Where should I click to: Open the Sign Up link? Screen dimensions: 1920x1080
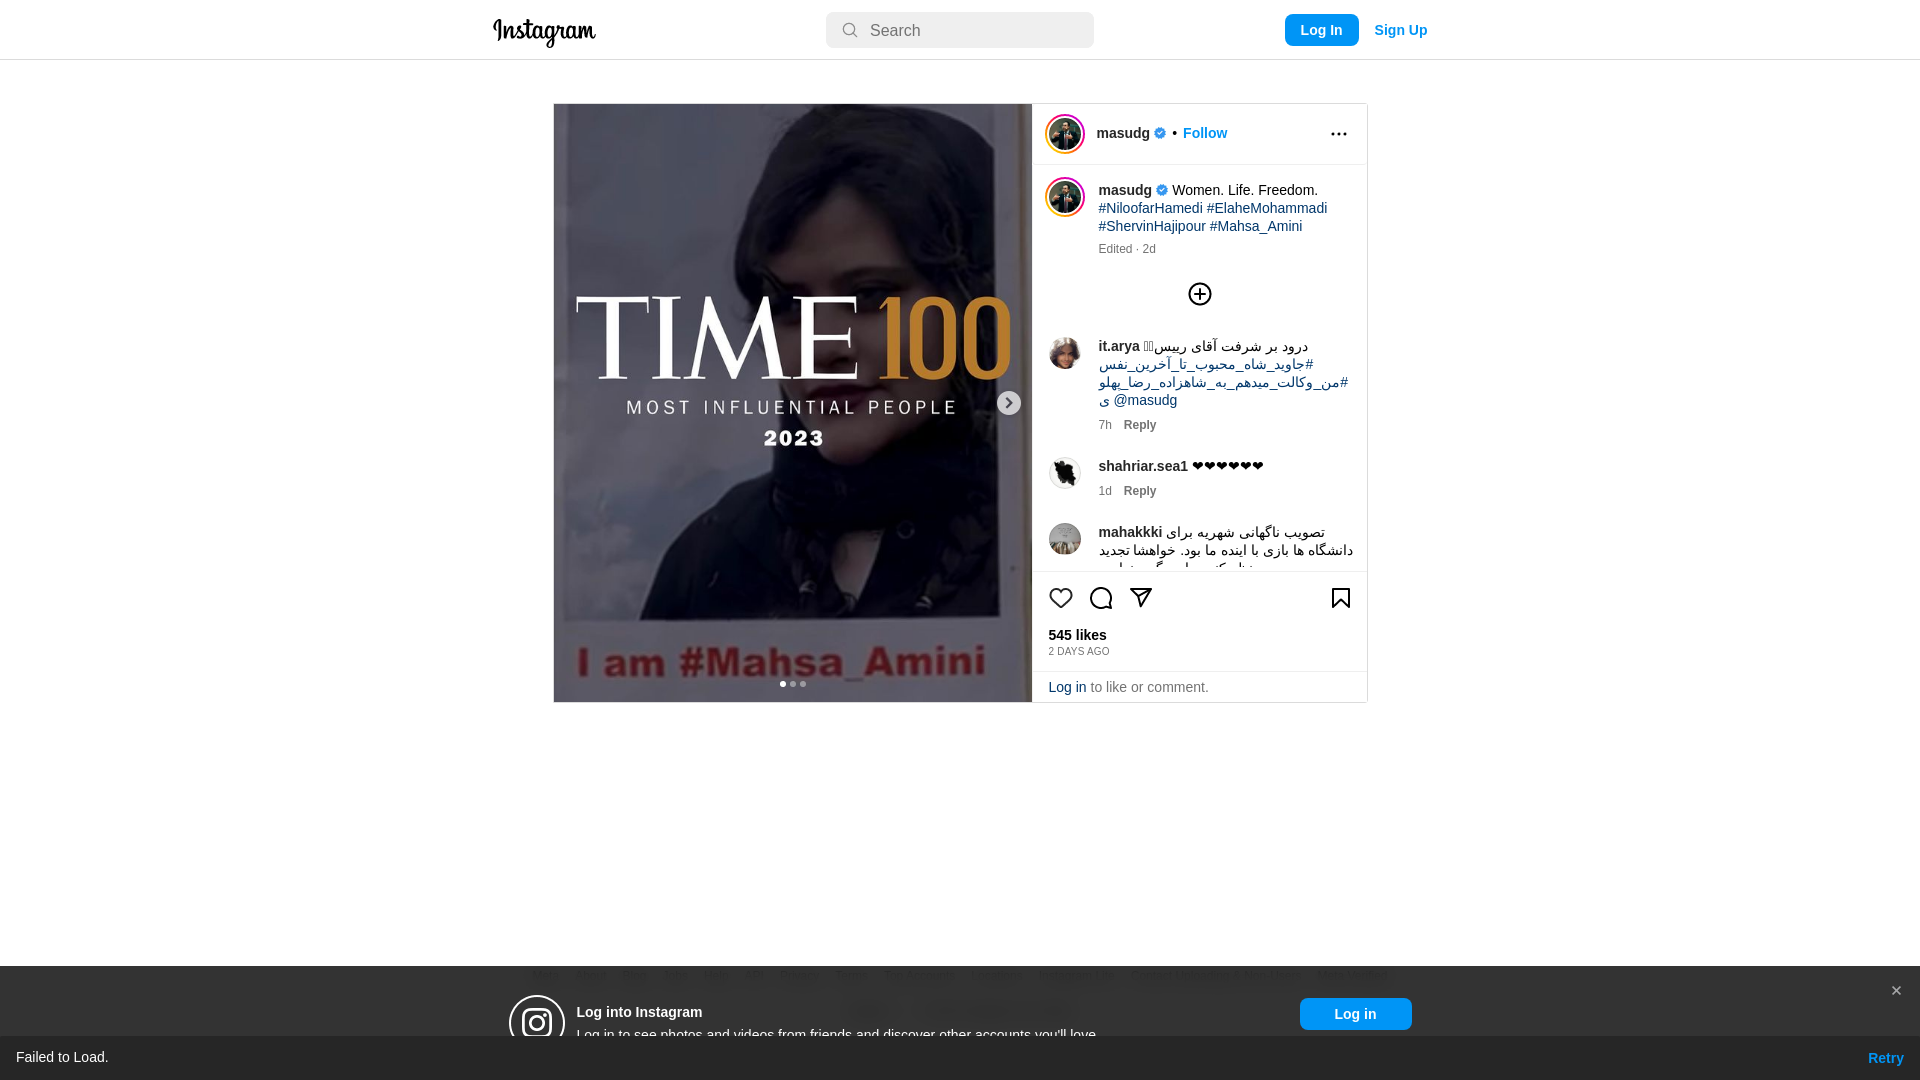coord(1400,30)
